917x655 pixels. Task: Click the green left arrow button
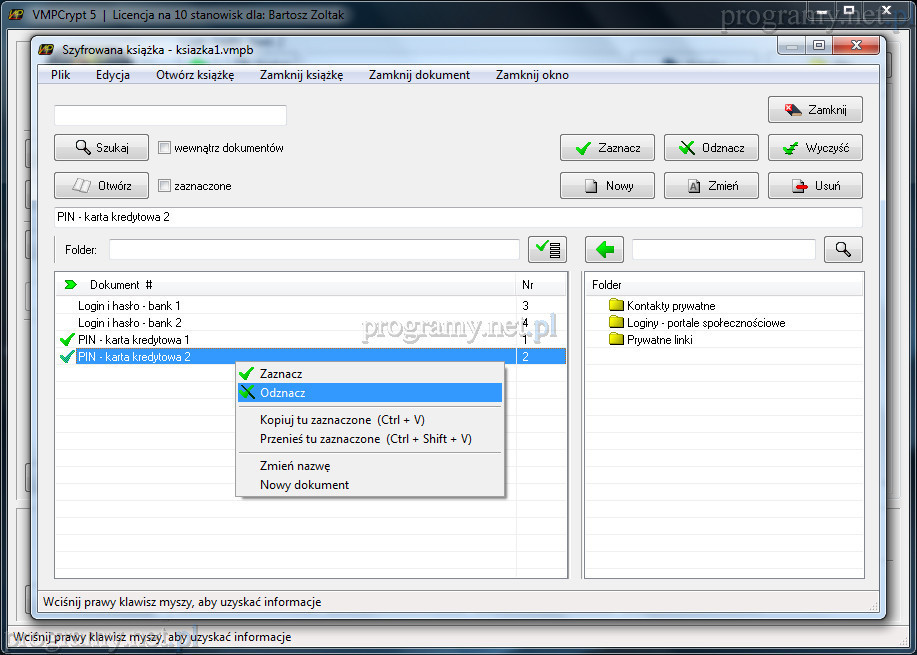(604, 250)
